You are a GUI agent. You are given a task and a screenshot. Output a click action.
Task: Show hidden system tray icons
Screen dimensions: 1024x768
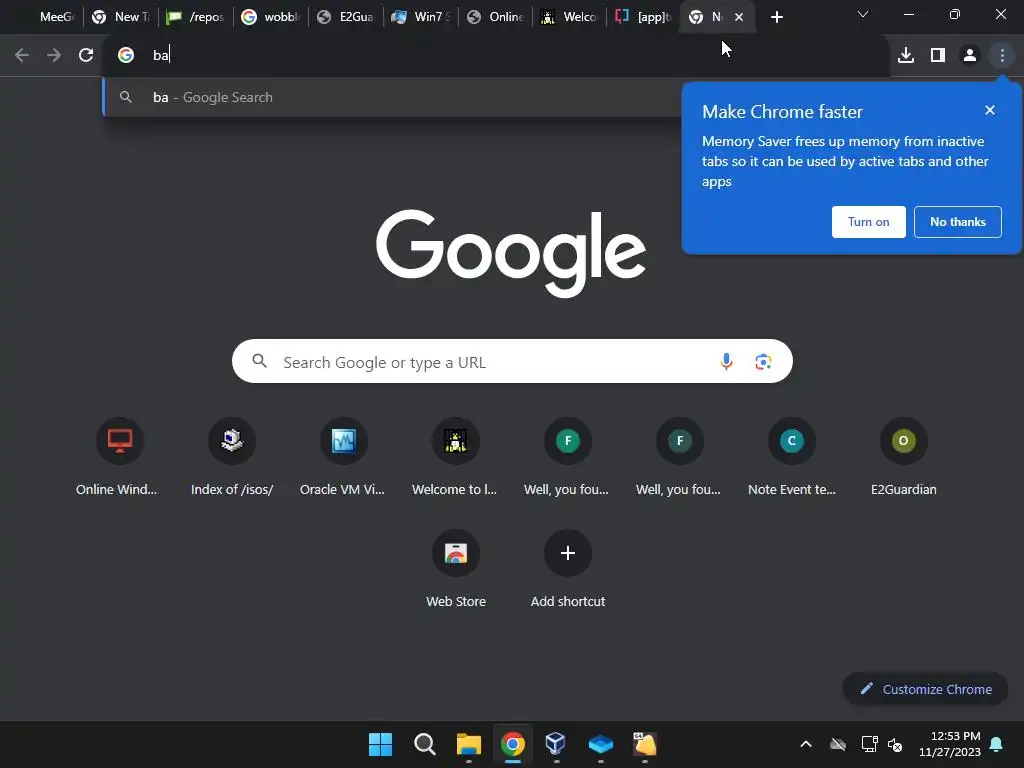click(x=806, y=744)
